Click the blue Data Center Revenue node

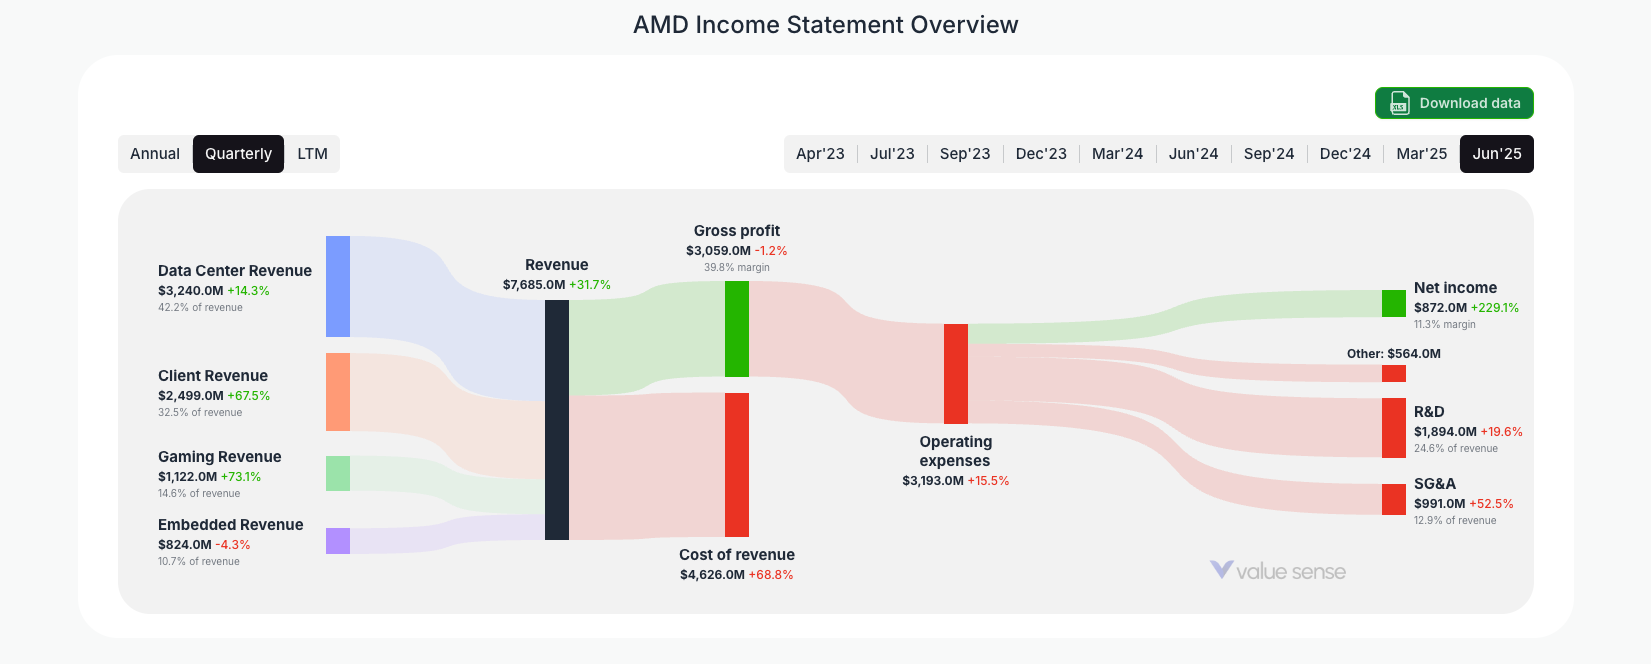pos(337,285)
